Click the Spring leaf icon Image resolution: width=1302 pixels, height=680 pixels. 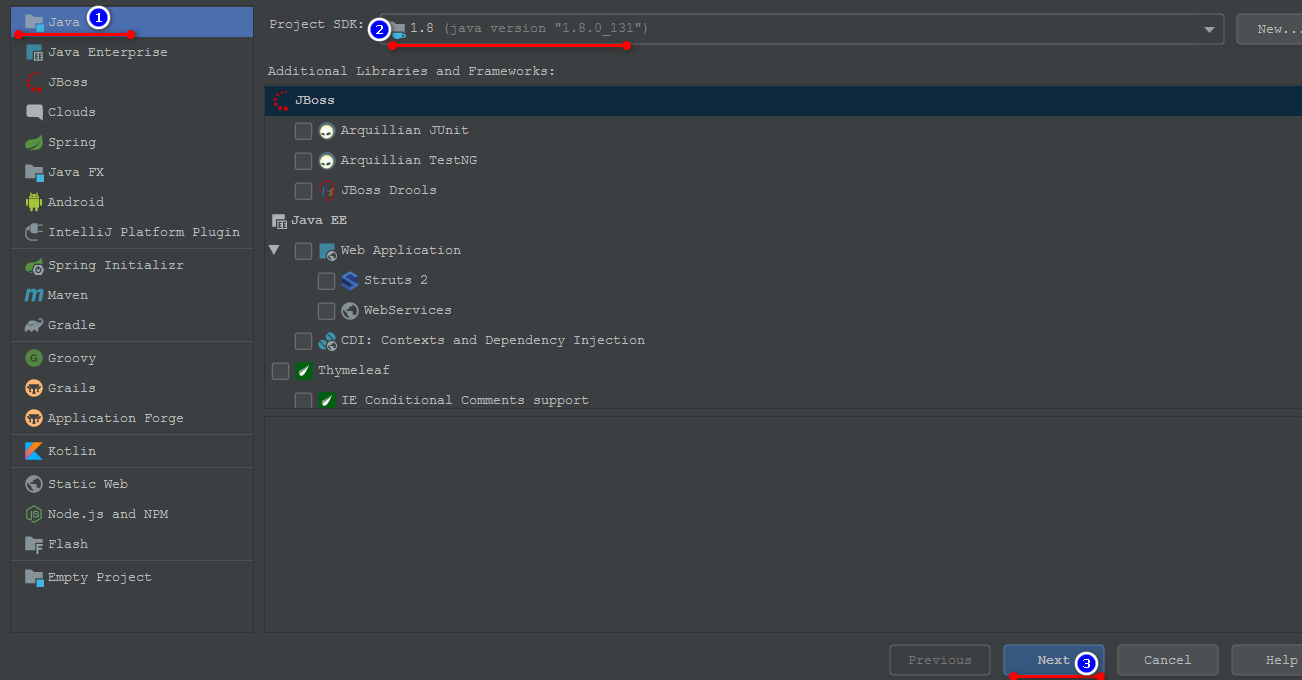[34, 142]
